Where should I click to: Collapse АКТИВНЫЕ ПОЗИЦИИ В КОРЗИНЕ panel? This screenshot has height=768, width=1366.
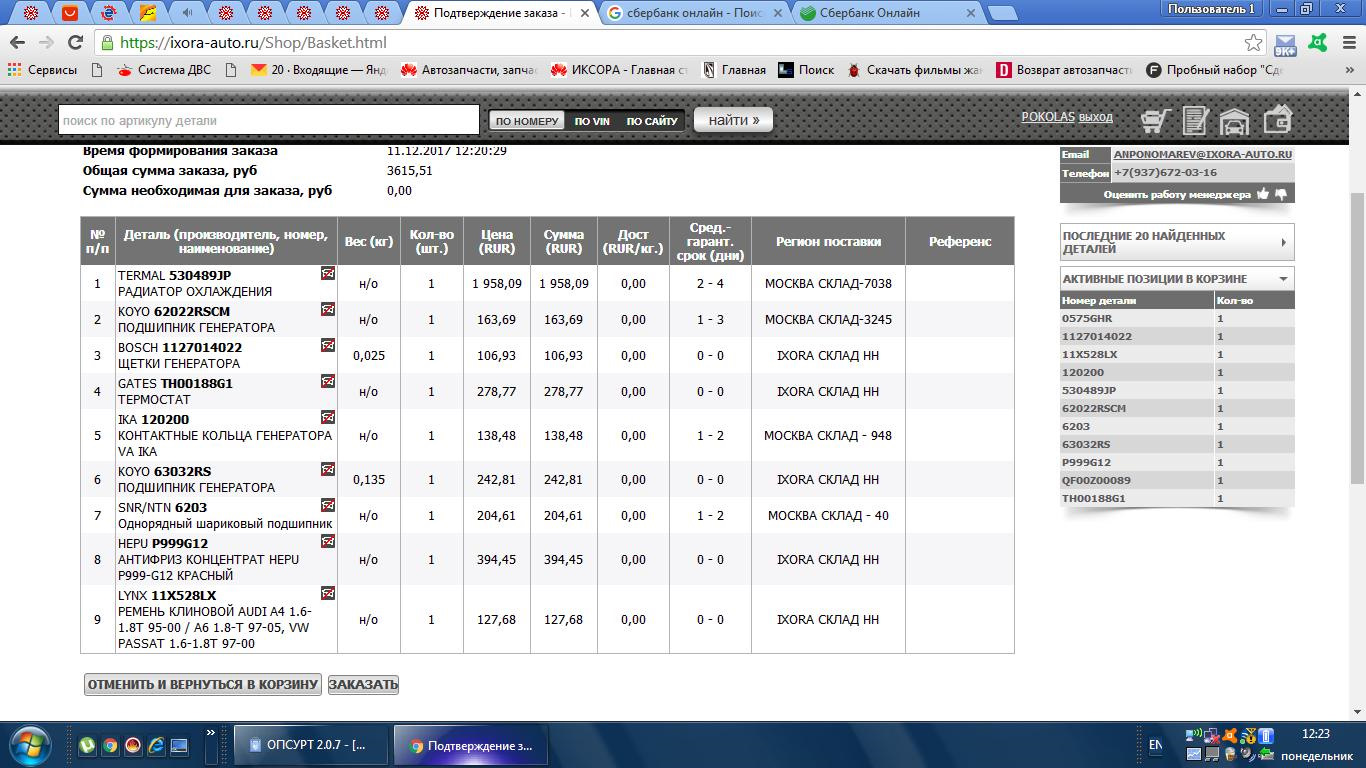point(1177,278)
